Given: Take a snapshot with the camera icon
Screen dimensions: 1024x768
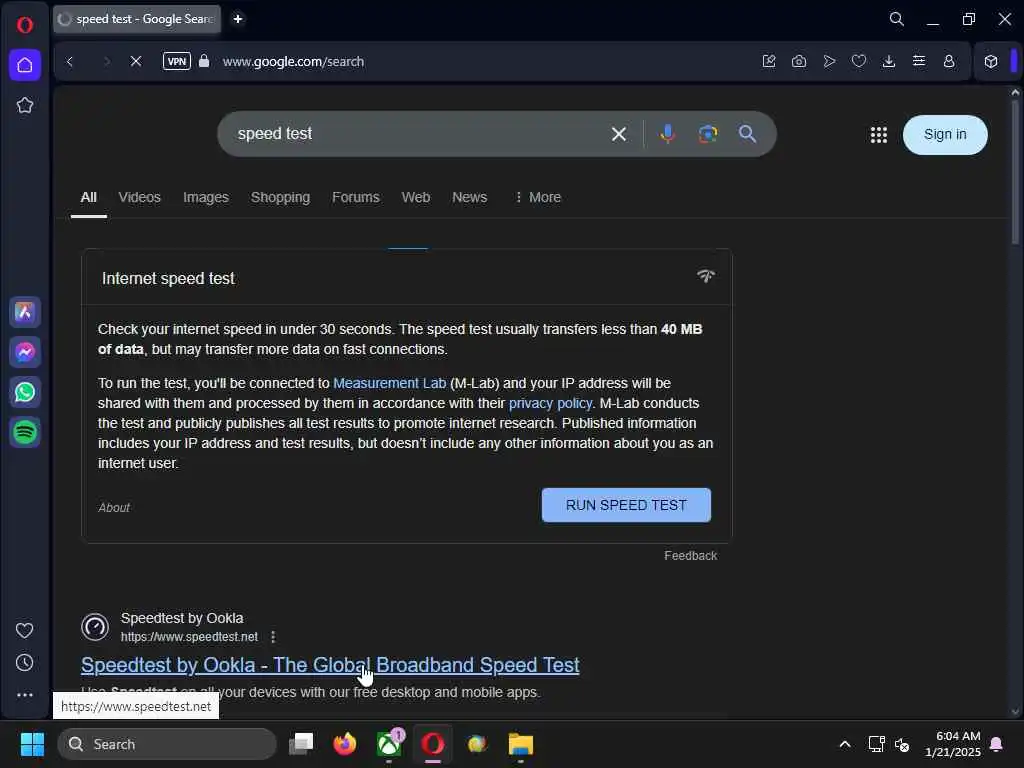Looking at the screenshot, I should coord(799,61).
